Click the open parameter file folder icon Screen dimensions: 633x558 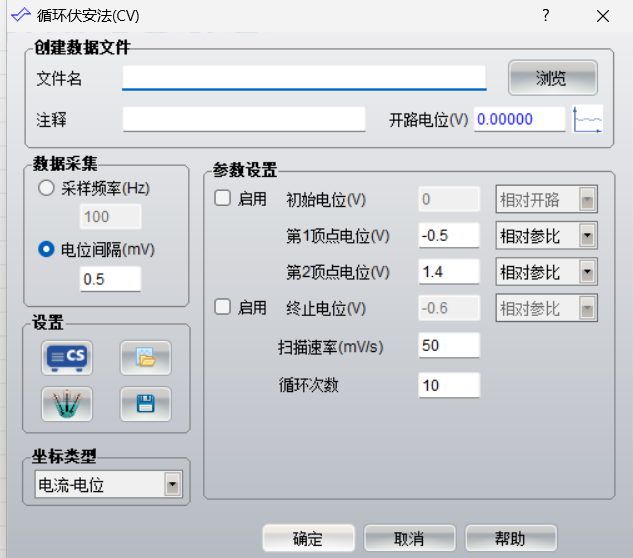point(146,357)
